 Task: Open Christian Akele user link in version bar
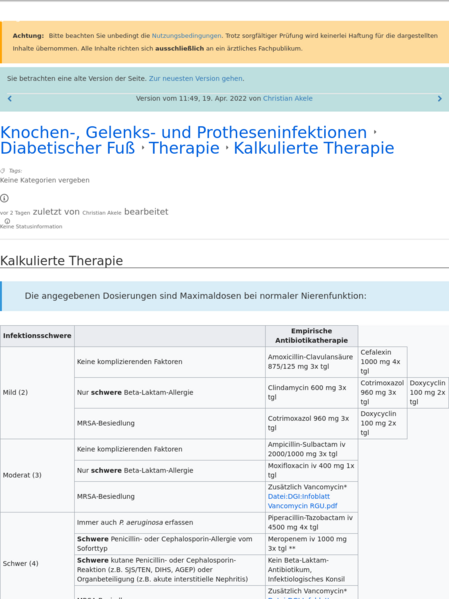pos(288,98)
